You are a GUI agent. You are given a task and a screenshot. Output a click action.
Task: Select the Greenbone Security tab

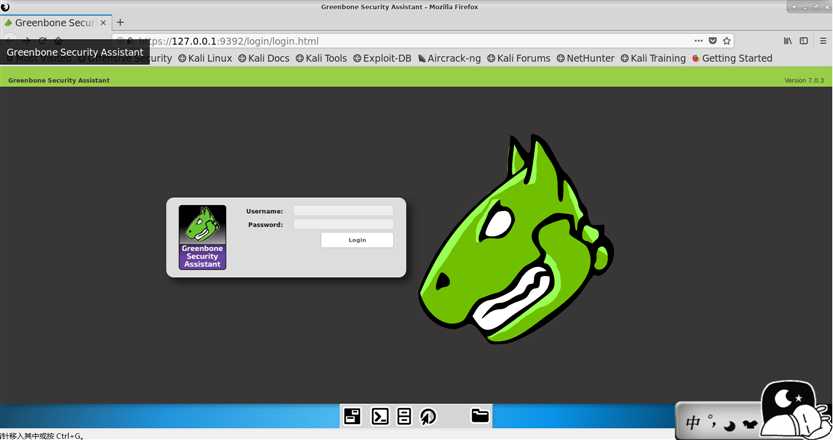click(53, 23)
